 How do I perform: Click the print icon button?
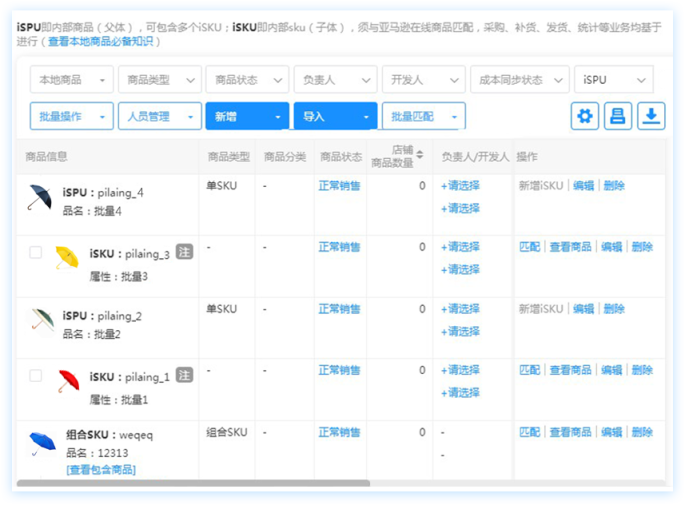(x=618, y=116)
